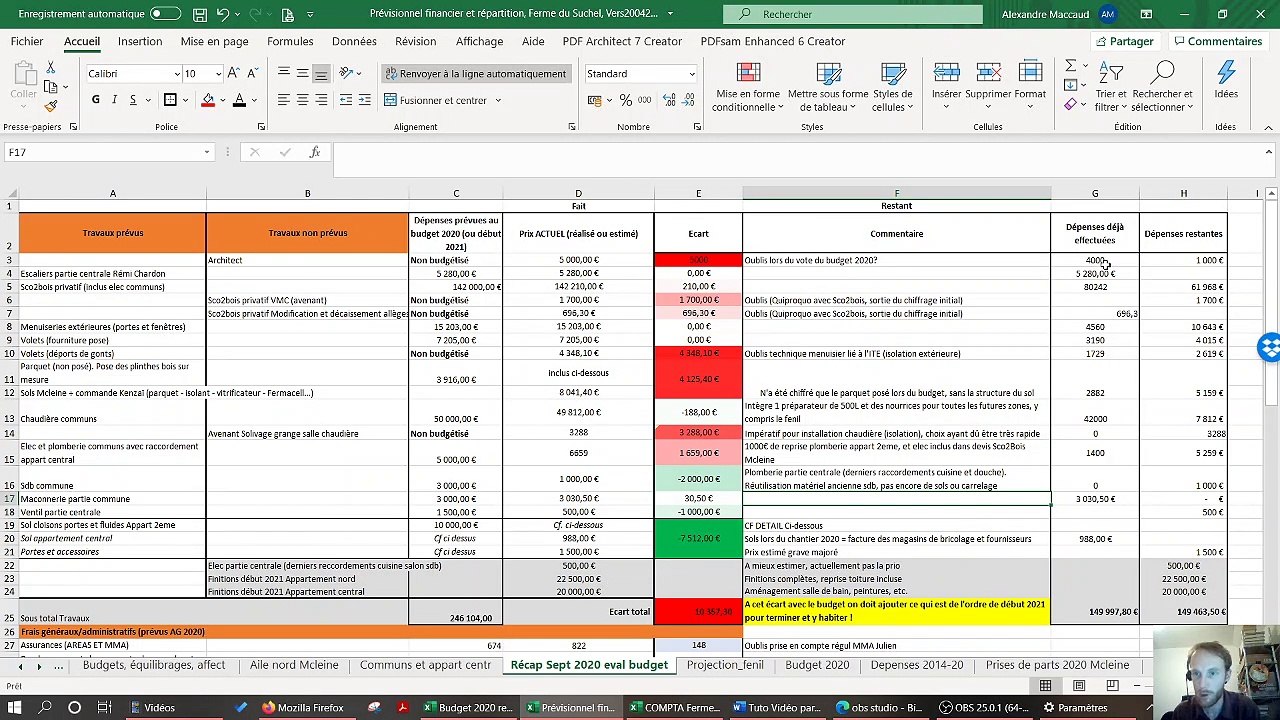The height and width of the screenshot is (720, 1280).
Task: Open the fill color dropdown arrow
Action: [x=223, y=100]
